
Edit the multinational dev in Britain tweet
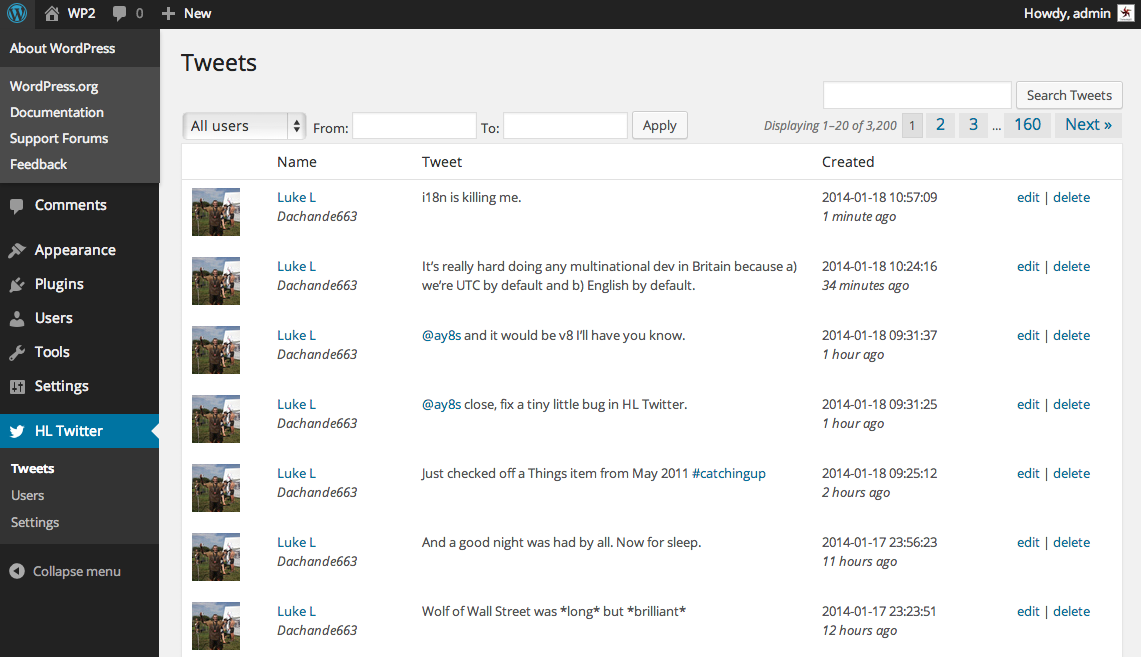click(1028, 266)
